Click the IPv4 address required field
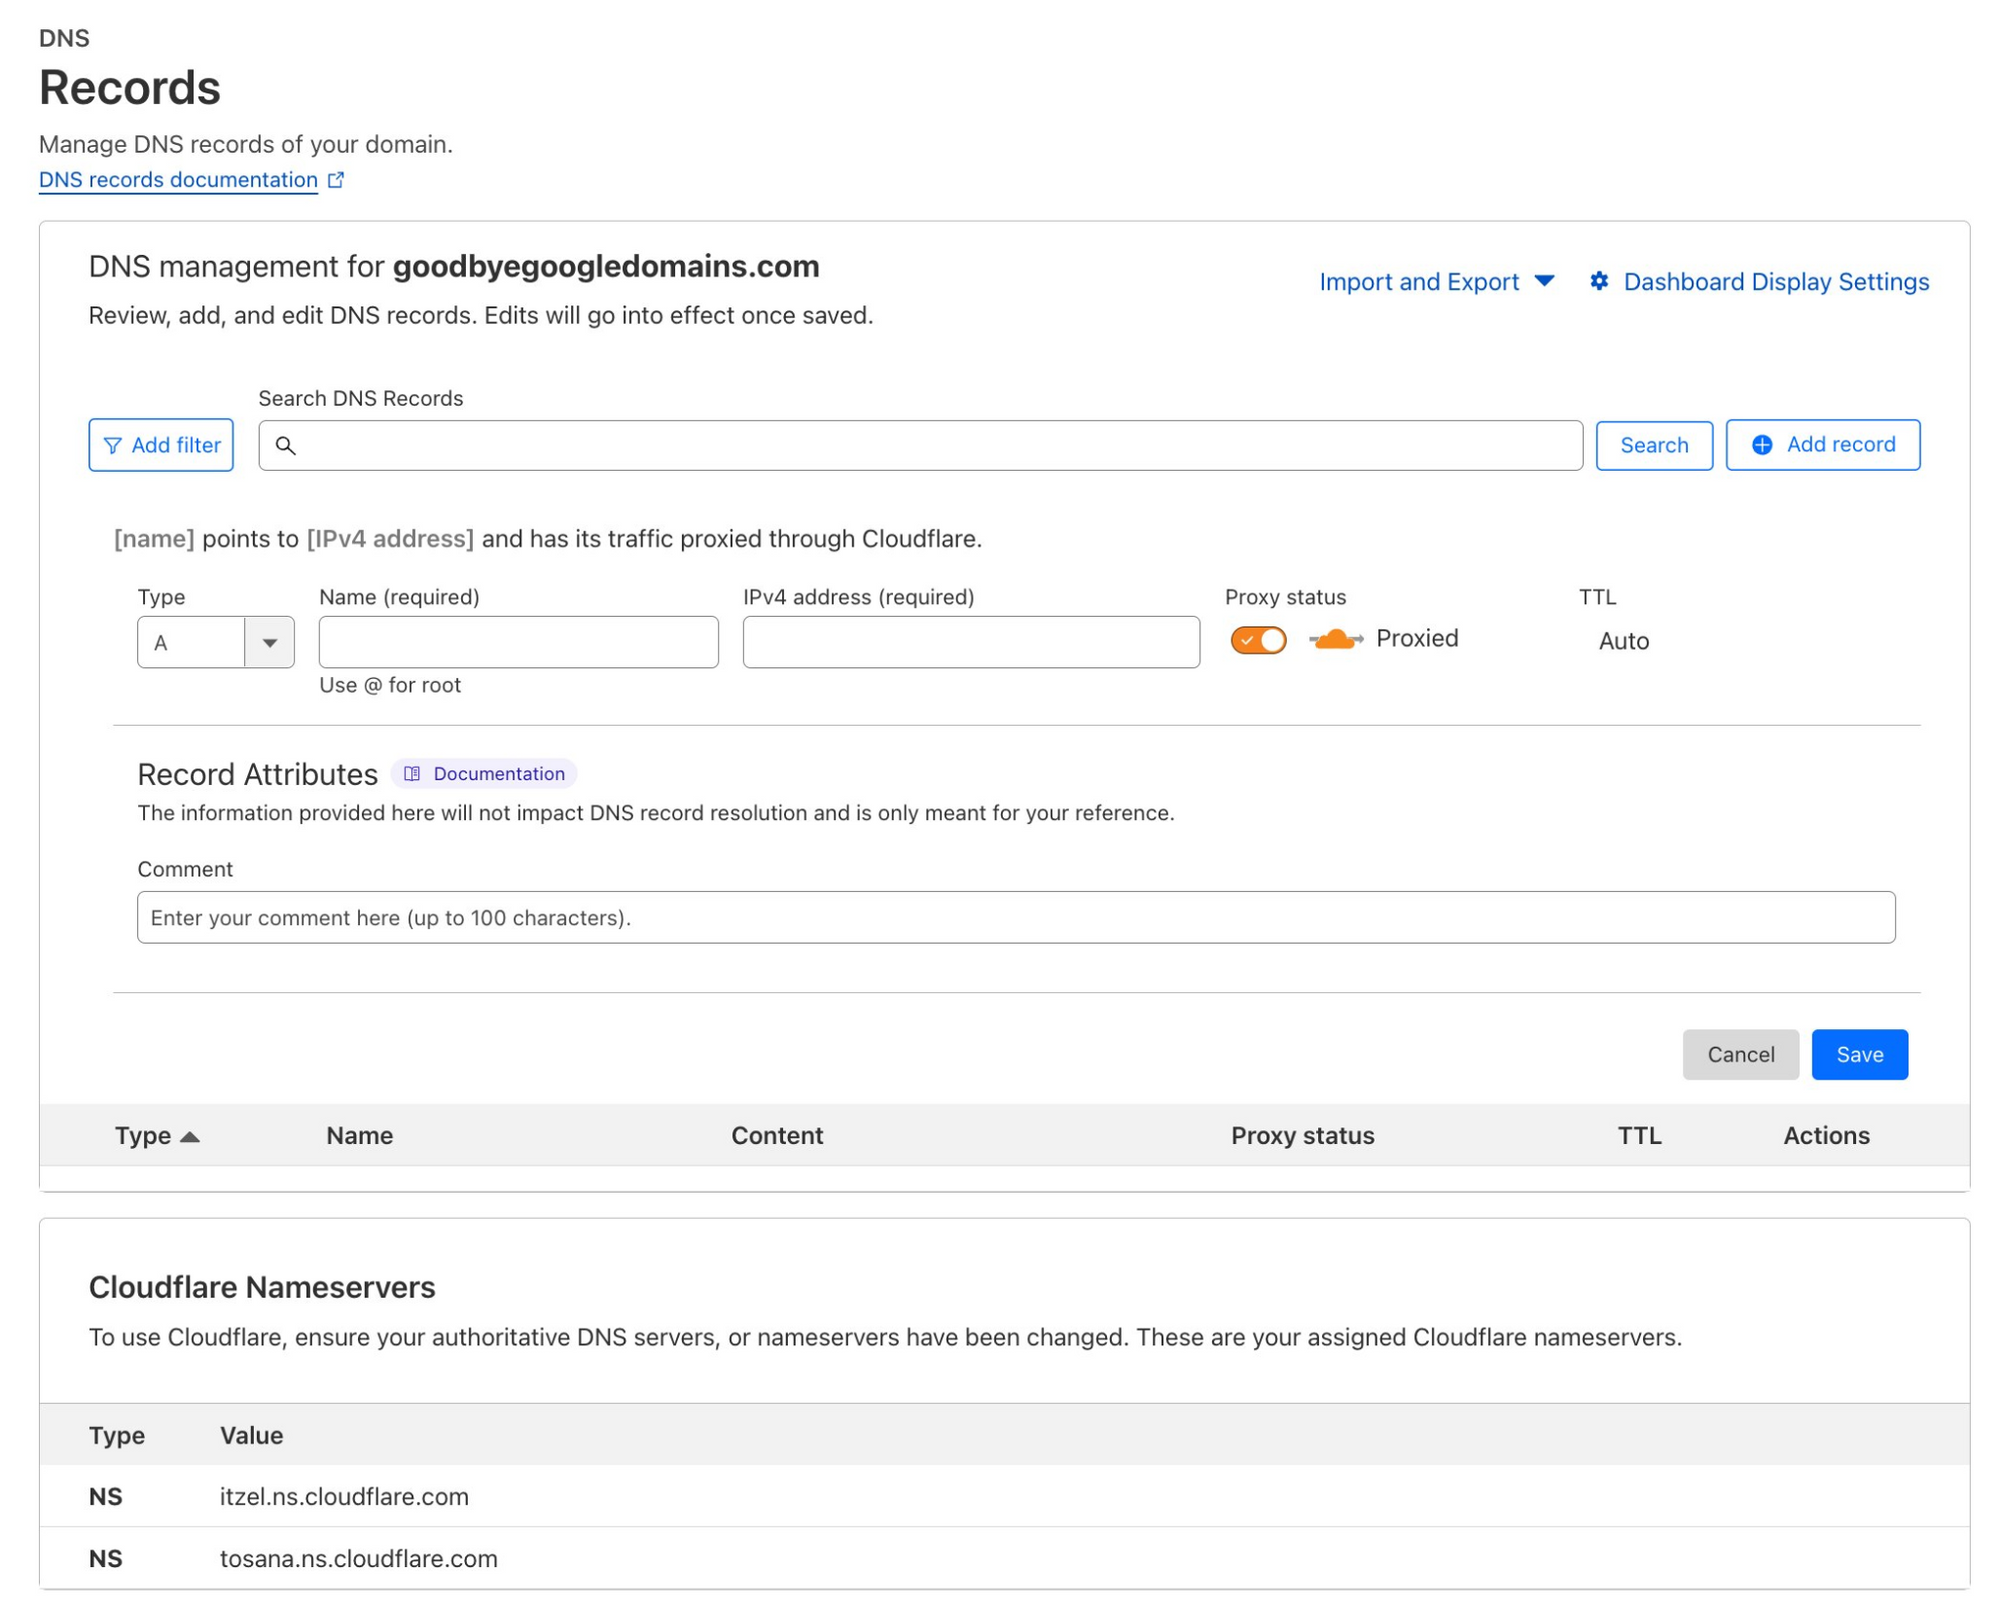Image resolution: width=2000 pixels, height=1609 pixels. click(x=970, y=641)
